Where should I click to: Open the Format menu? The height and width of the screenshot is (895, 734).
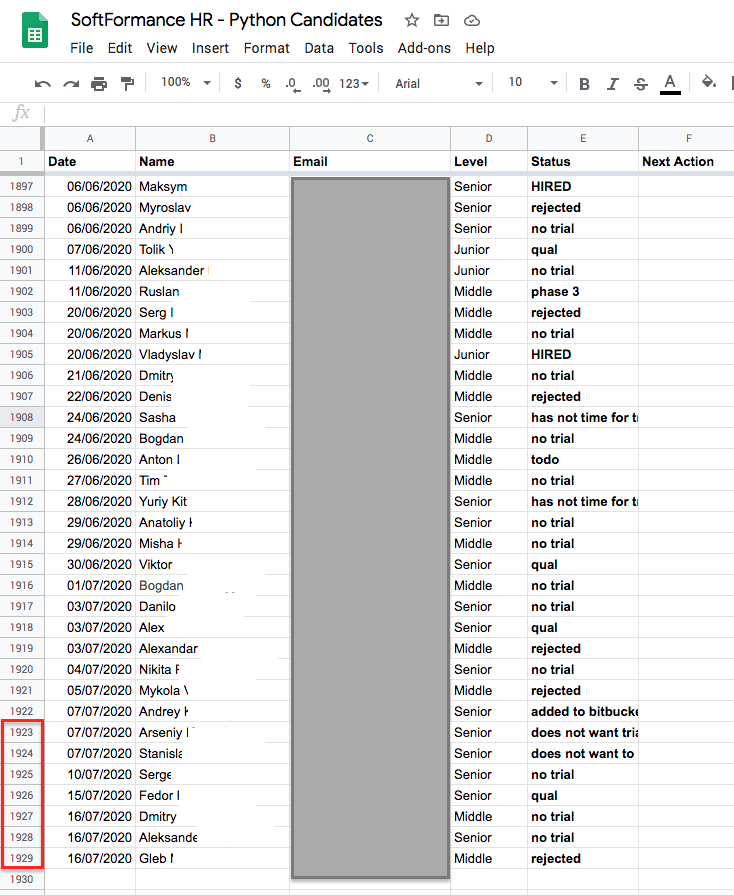pyautogui.click(x=266, y=48)
